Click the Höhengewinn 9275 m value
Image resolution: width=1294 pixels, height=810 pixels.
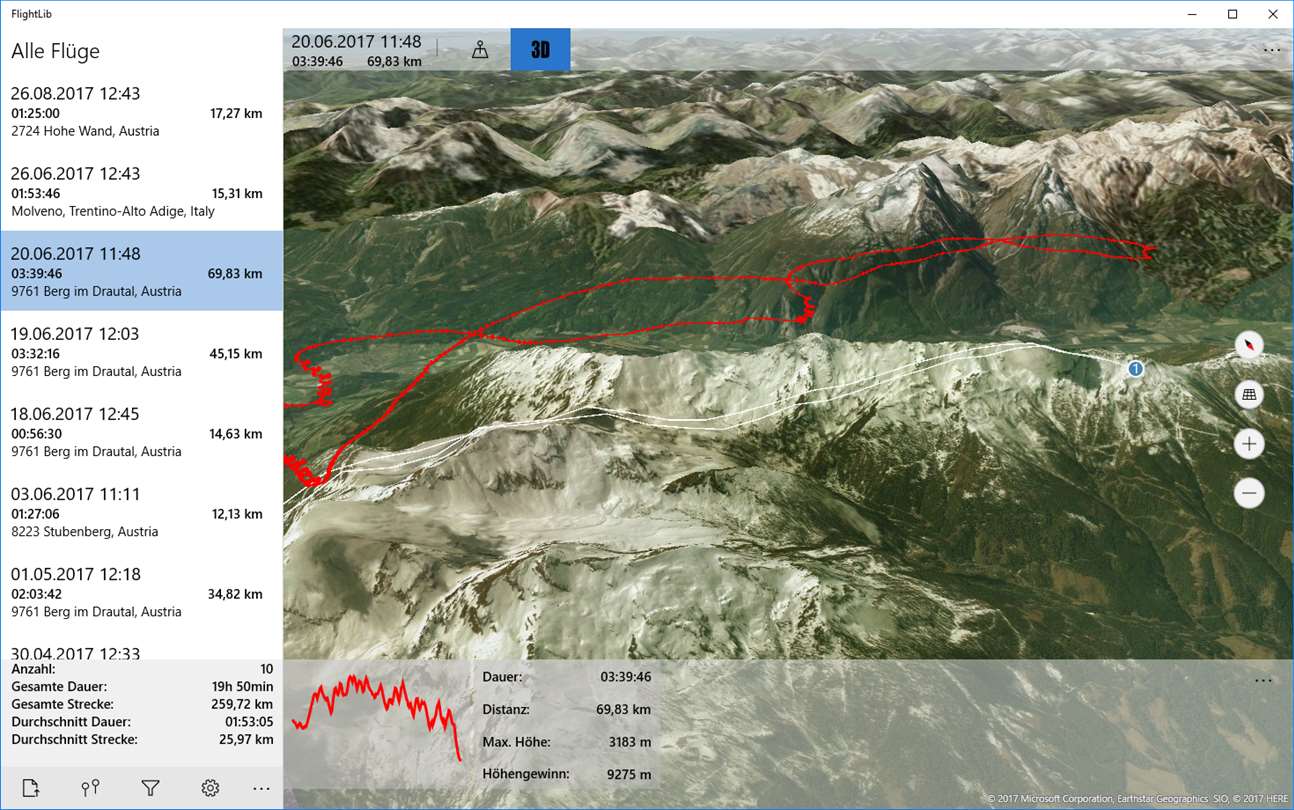coord(629,774)
